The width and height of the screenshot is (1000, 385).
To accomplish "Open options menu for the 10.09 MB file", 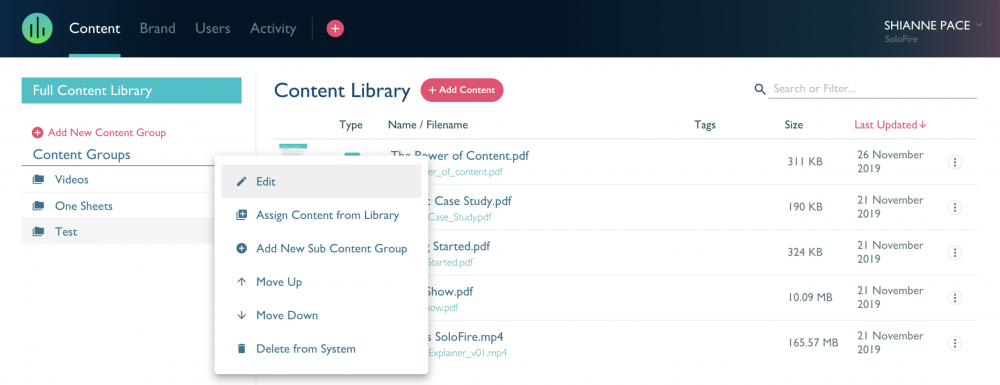I will coord(955,298).
